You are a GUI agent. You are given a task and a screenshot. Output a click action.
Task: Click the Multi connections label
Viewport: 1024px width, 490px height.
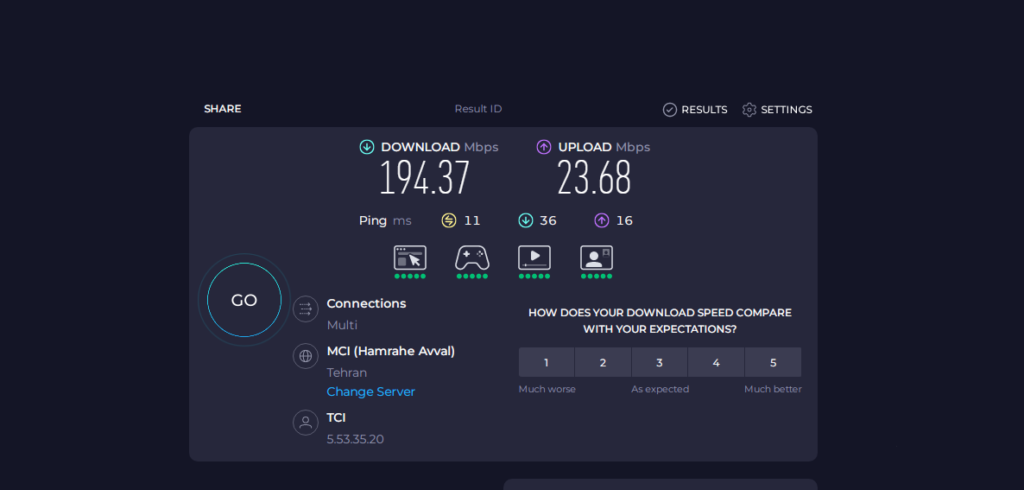point(342,325)
